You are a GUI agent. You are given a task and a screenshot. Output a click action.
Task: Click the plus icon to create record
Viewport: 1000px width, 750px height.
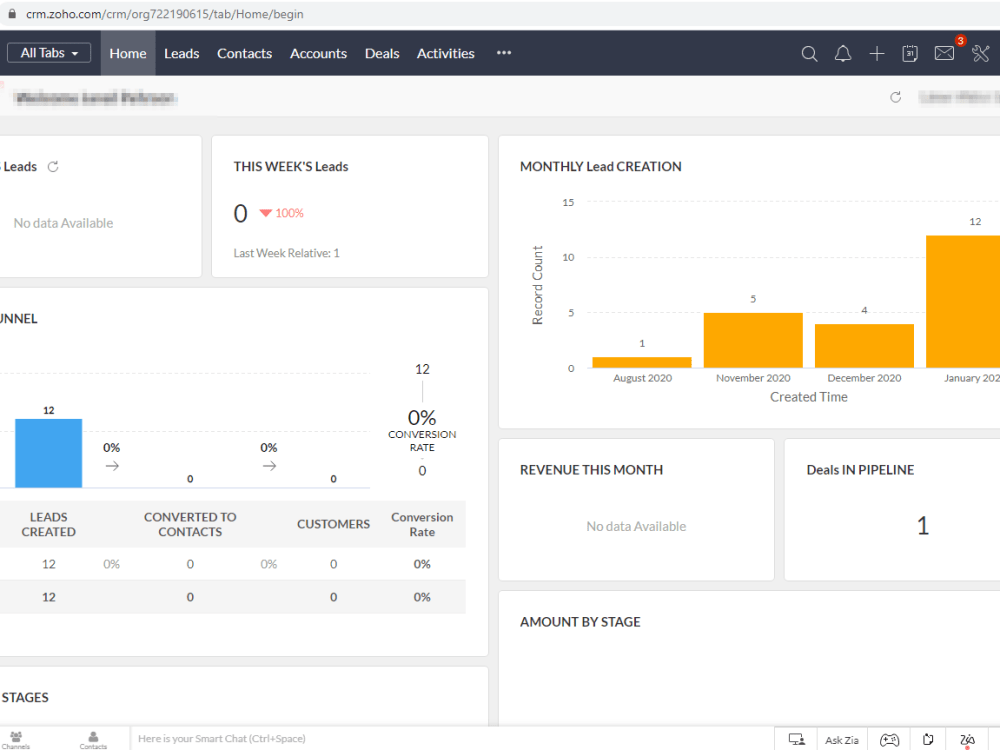[x=877, y=54]
